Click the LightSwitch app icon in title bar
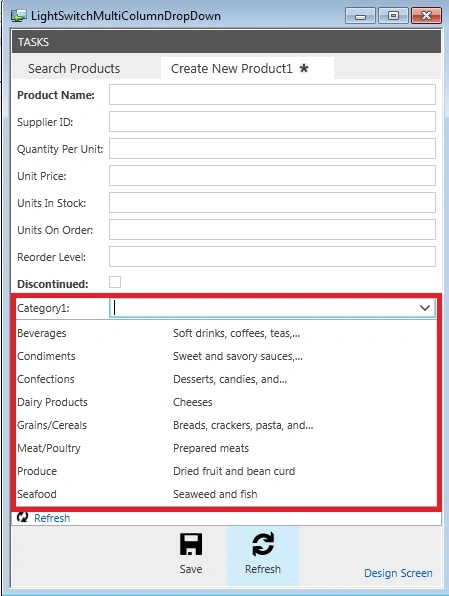This screenshot has height=596, width=449. [x=19, y=16]
